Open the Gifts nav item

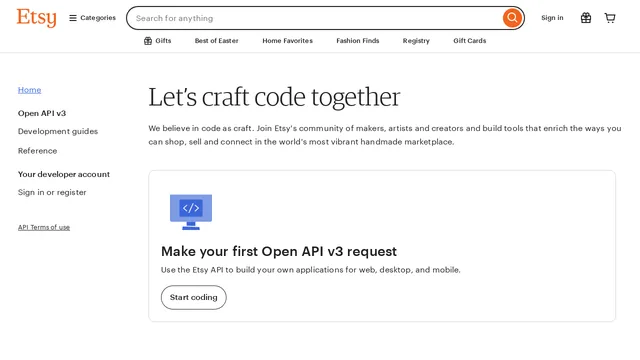[158, 41]
